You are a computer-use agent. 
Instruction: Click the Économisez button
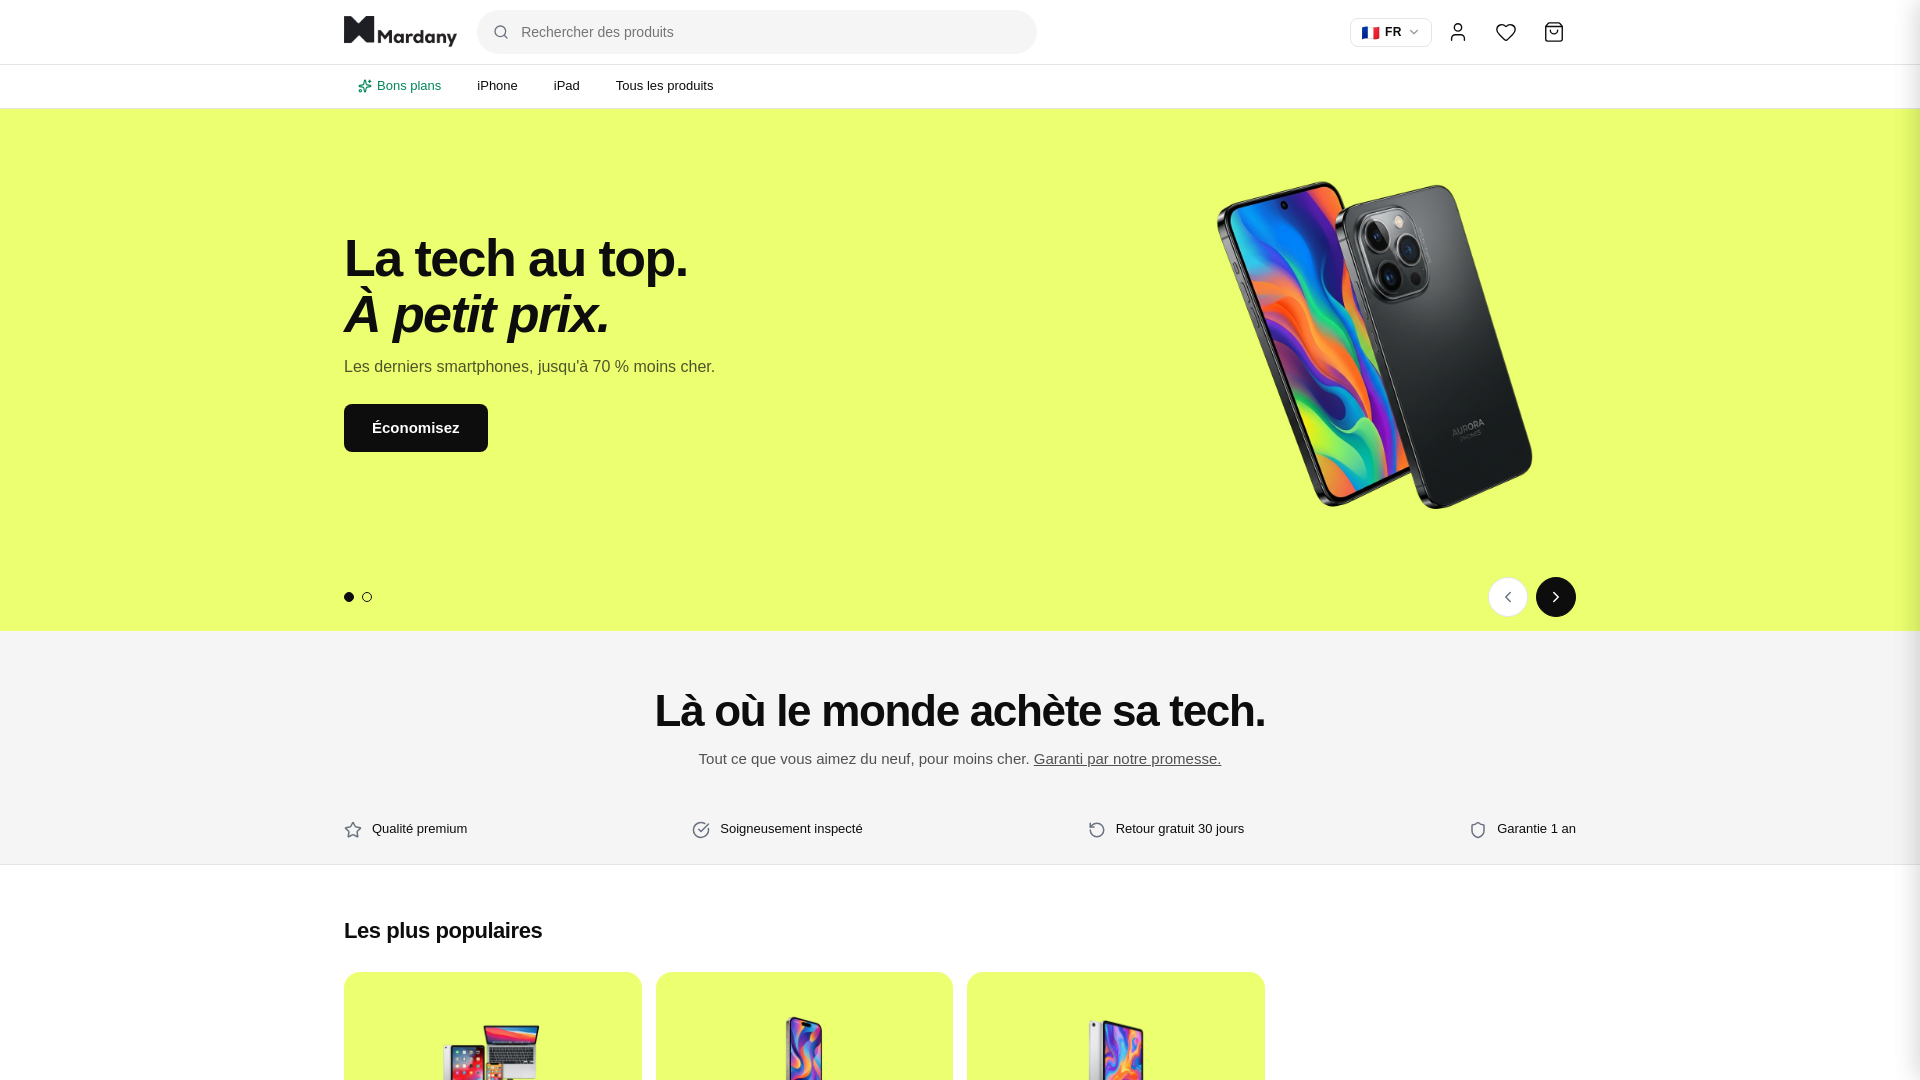pos(416,428)
